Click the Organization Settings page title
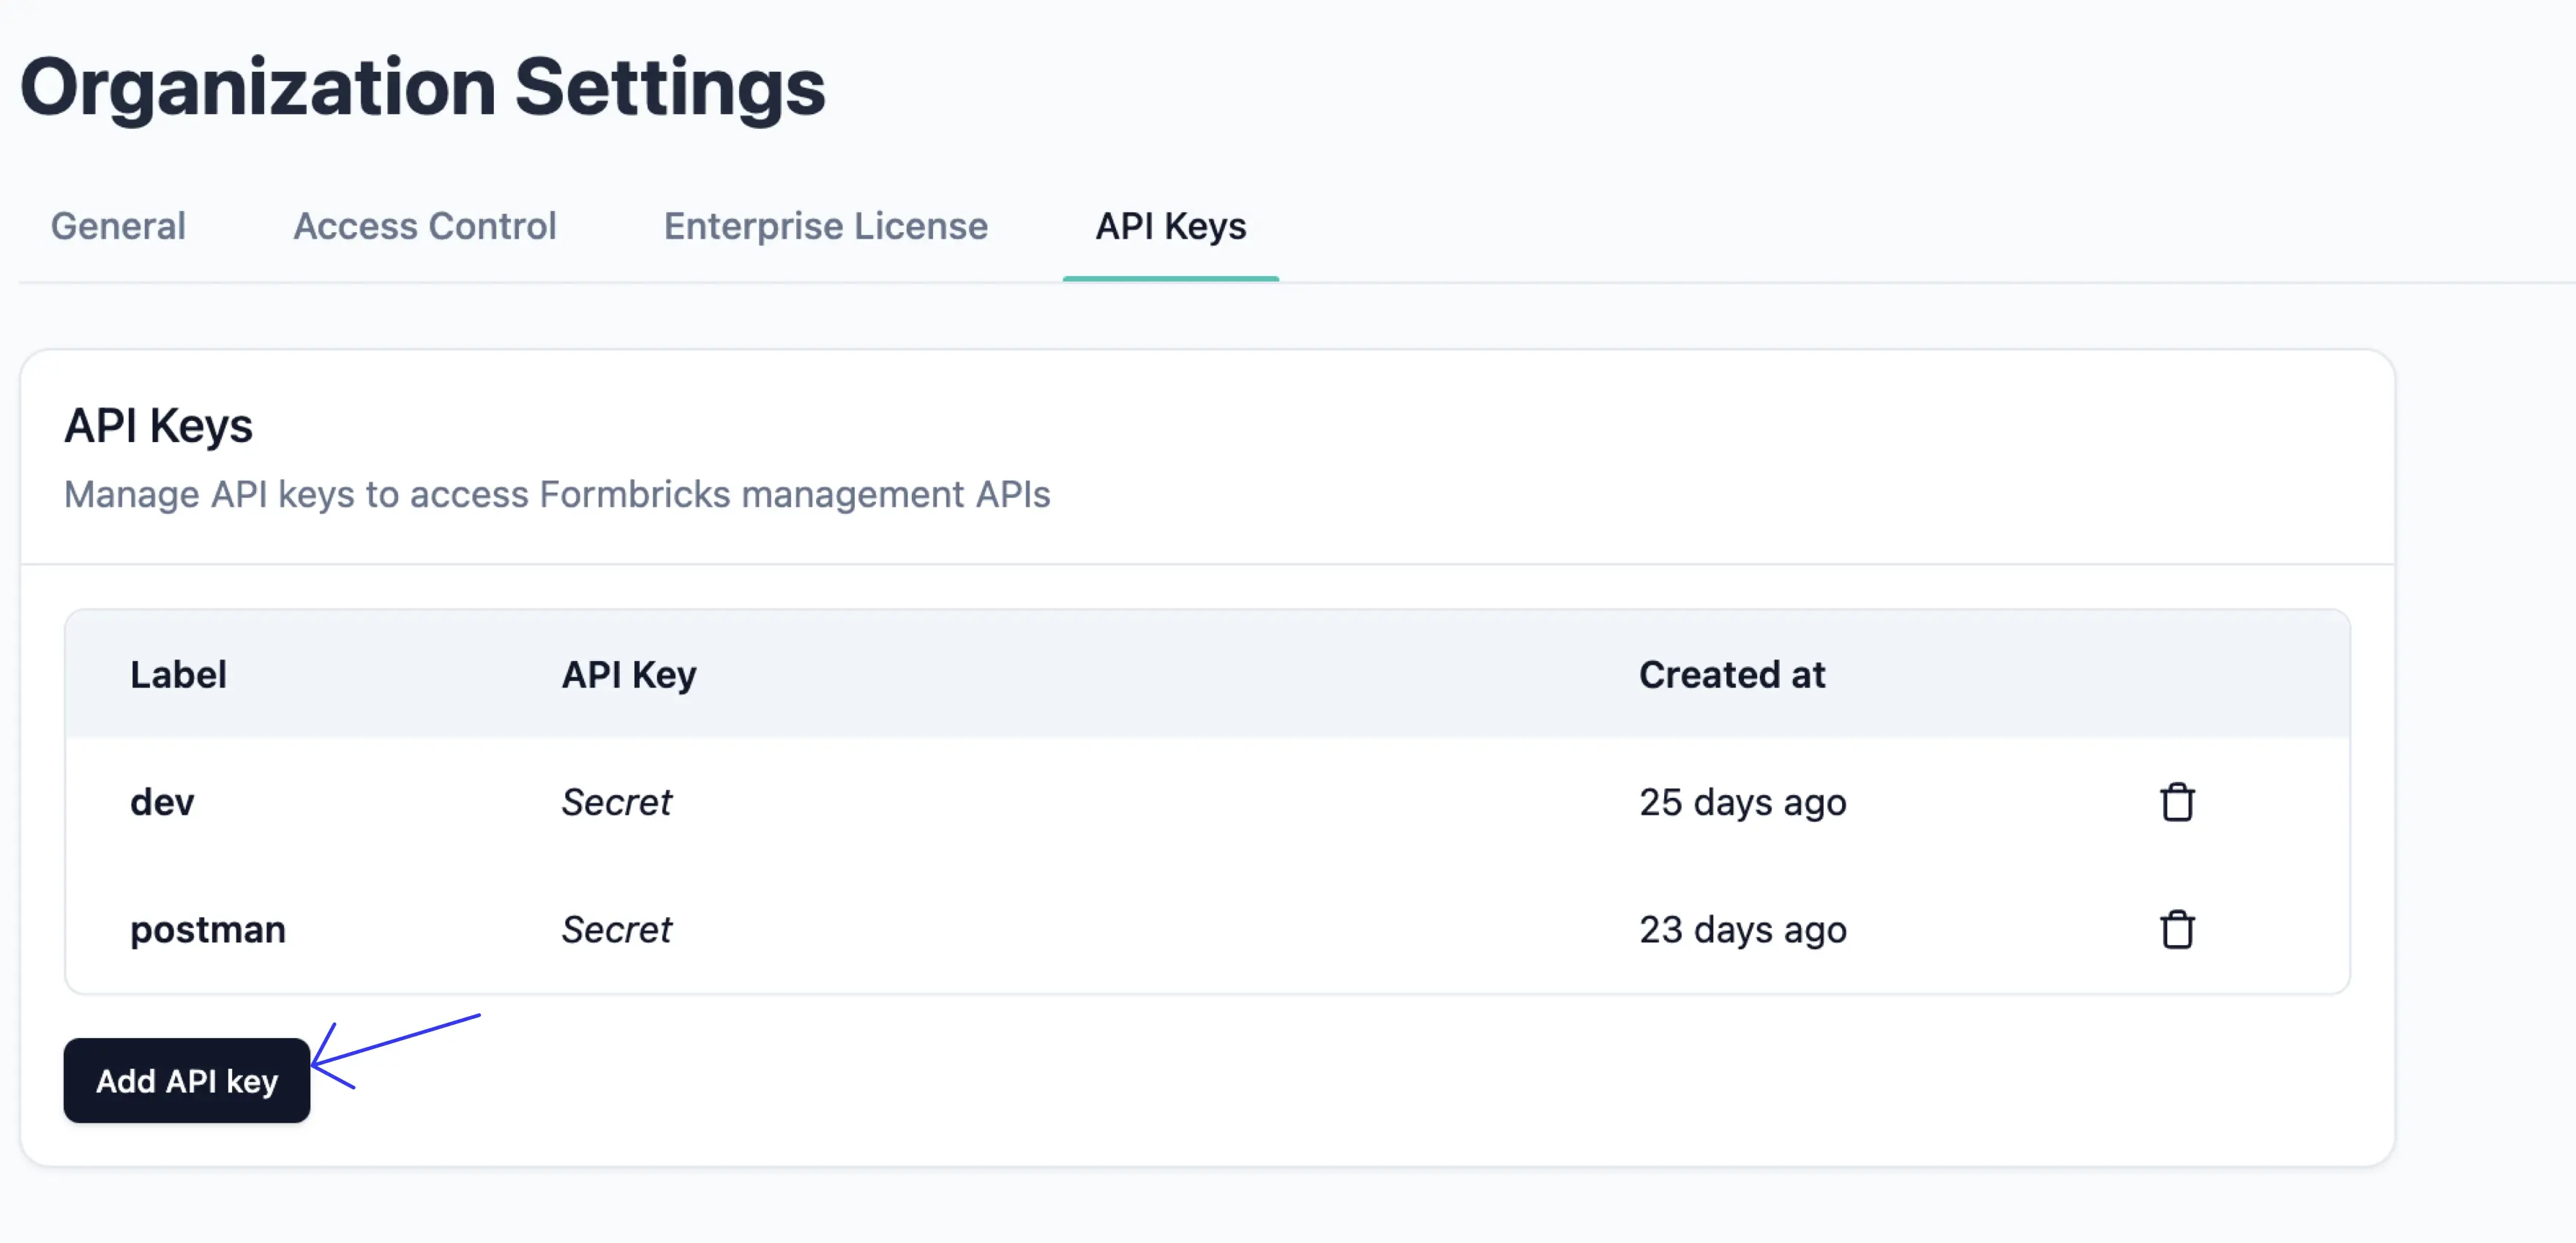Viewport: 2576px width, 1243px height. 422,88
